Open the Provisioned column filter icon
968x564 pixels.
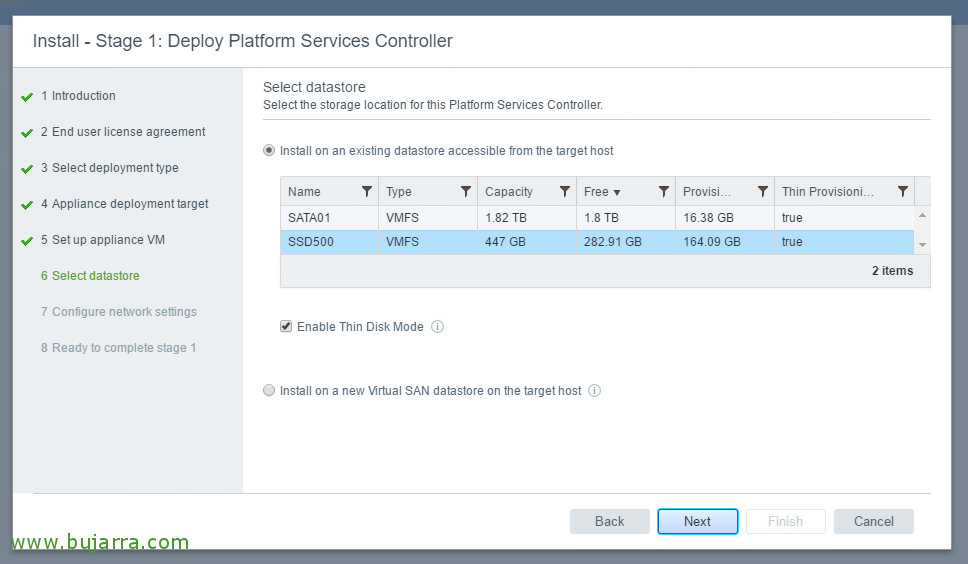[x=763, y=192]
